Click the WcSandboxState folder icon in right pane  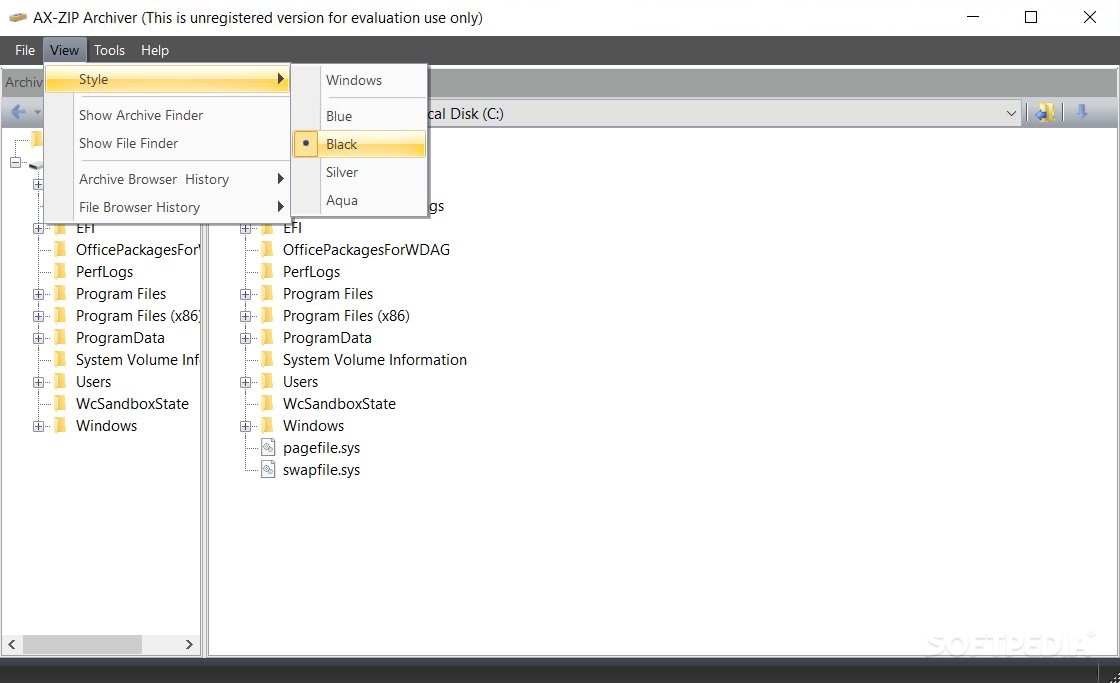268,404
